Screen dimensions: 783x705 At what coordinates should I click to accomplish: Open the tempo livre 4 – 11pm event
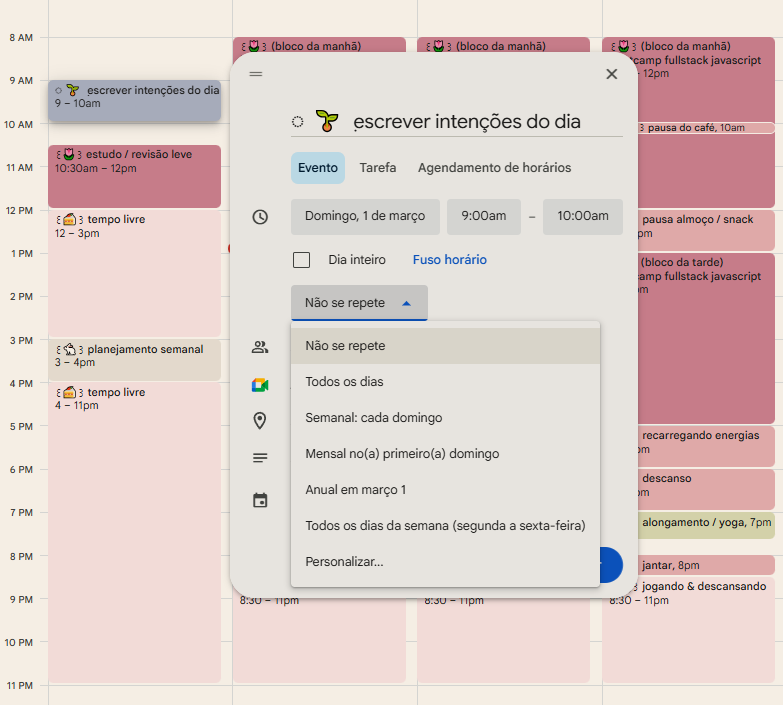point(134,532)
